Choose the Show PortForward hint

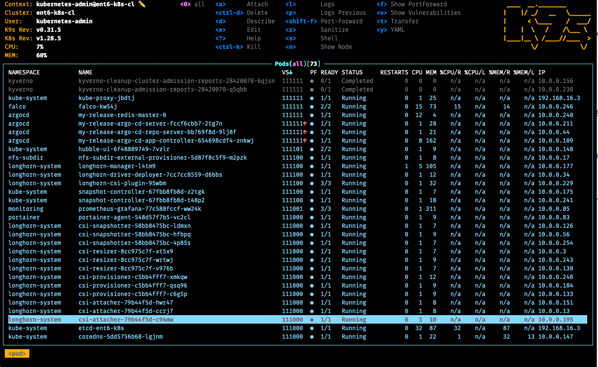tap(412, 4)
